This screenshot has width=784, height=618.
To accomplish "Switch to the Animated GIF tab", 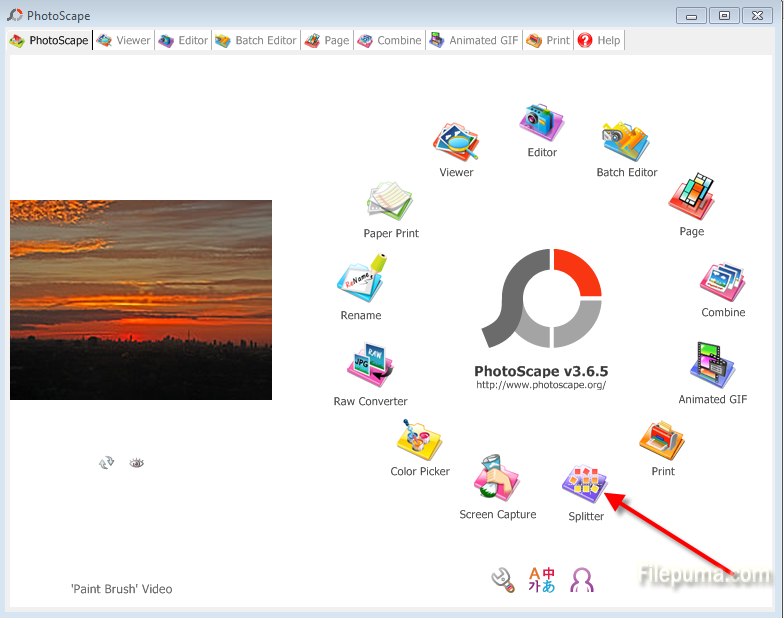I will point(474,41).
